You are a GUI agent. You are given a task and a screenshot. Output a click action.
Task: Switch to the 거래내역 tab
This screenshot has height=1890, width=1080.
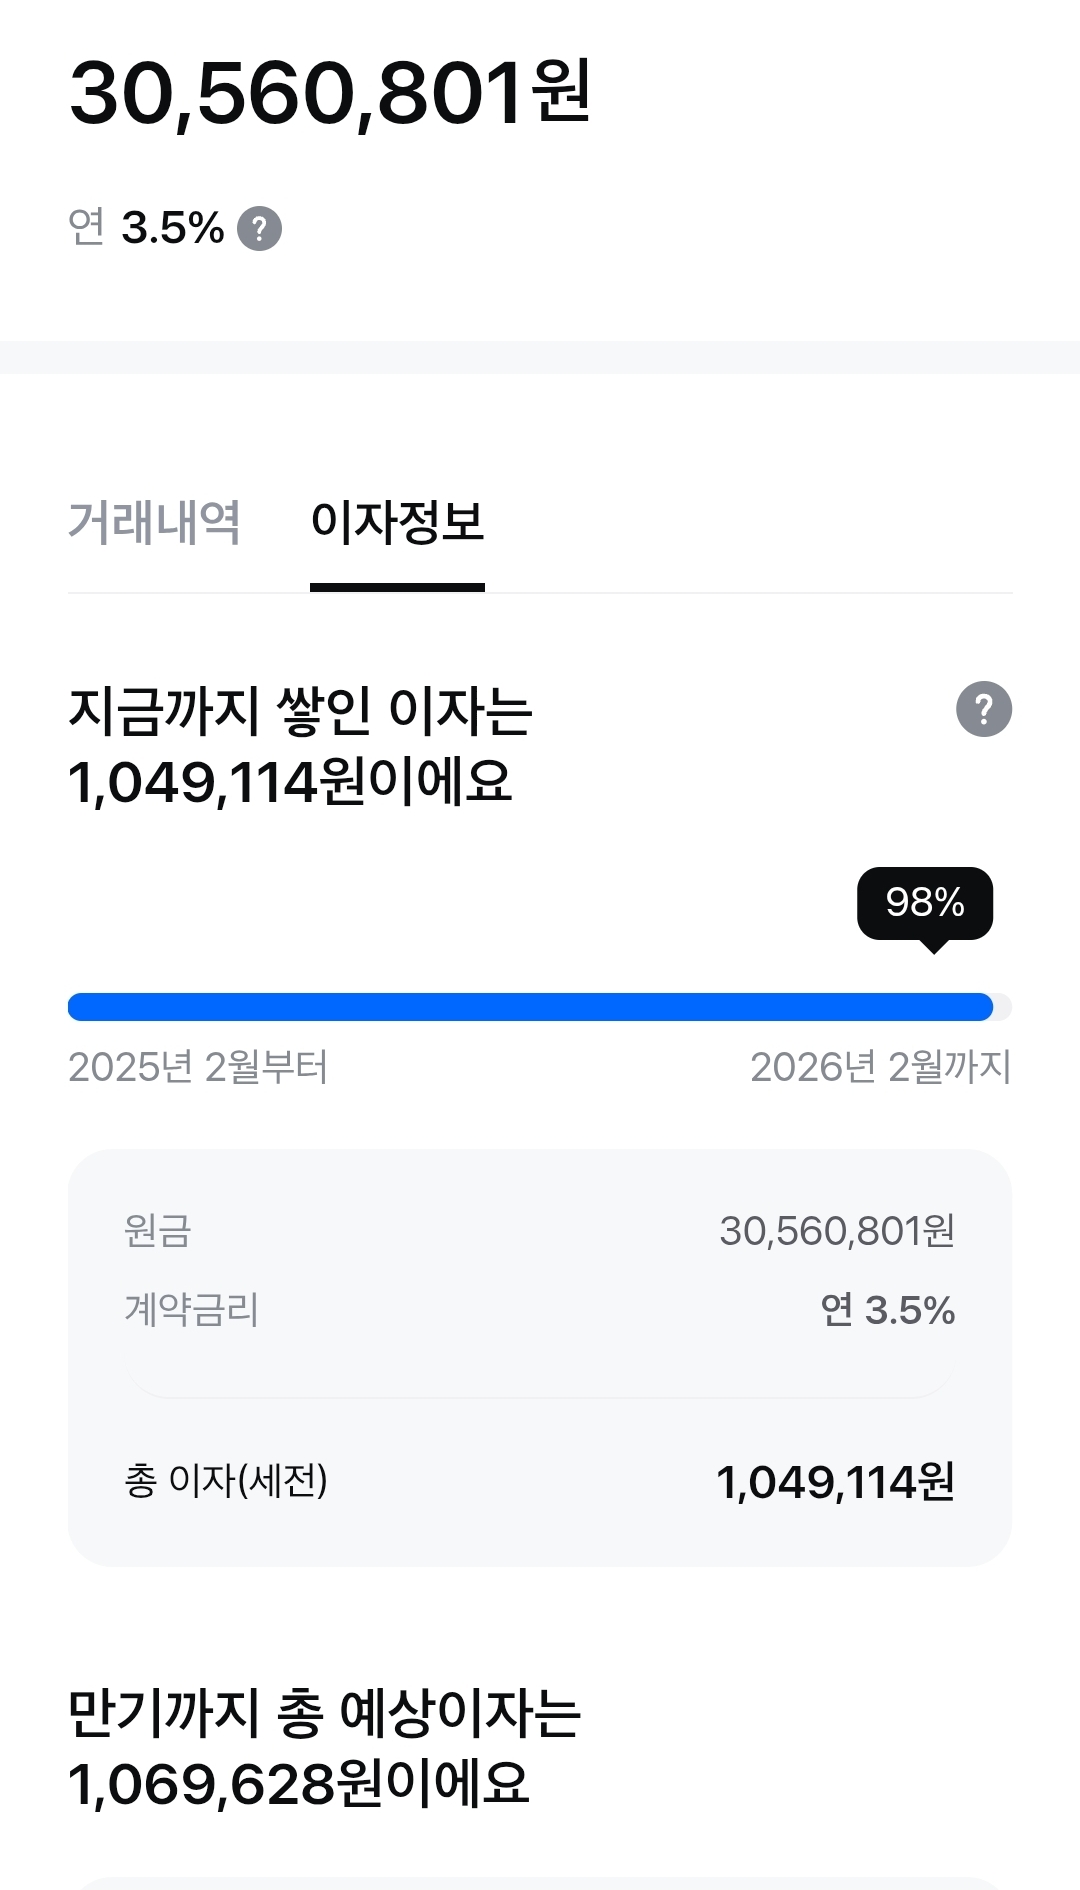[x=154, y=523]
